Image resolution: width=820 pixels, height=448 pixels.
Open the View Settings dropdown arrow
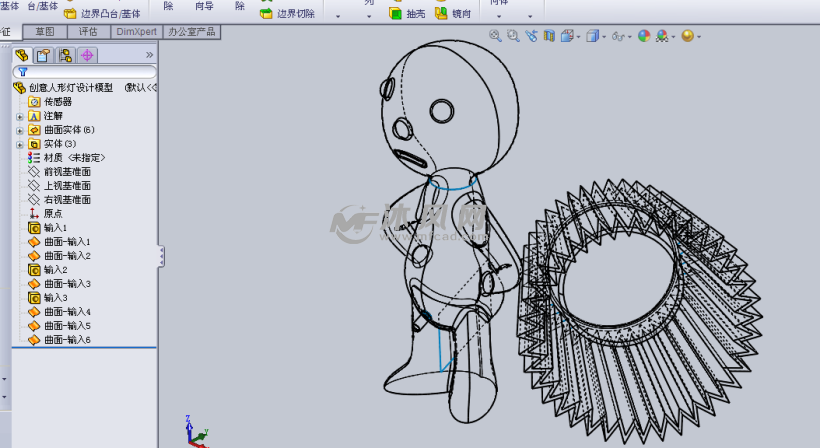[x=699, y=37]
